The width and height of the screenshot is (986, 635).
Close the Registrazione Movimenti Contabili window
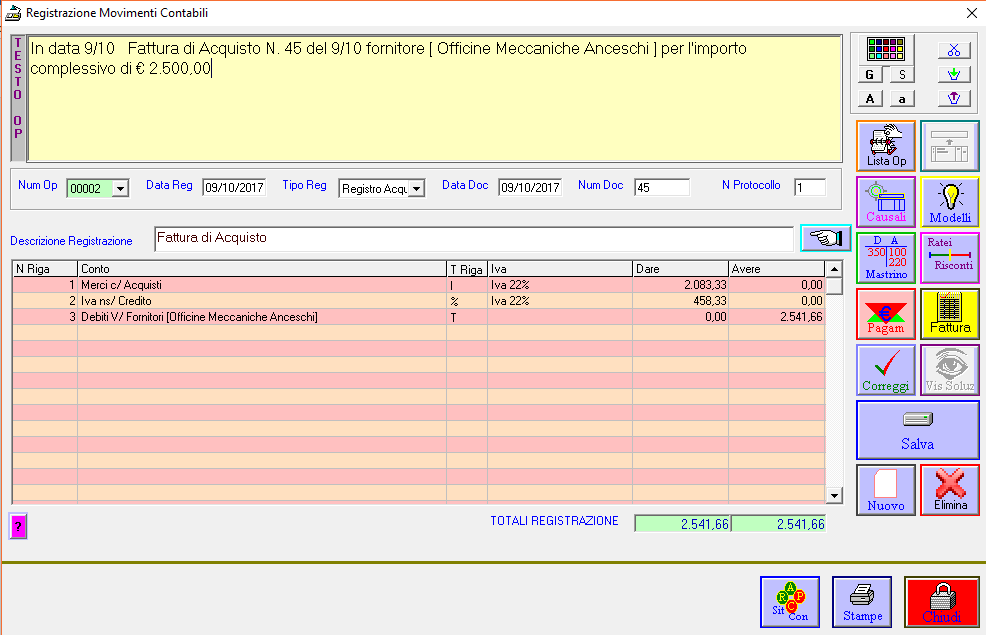click(x=971, y=13)
